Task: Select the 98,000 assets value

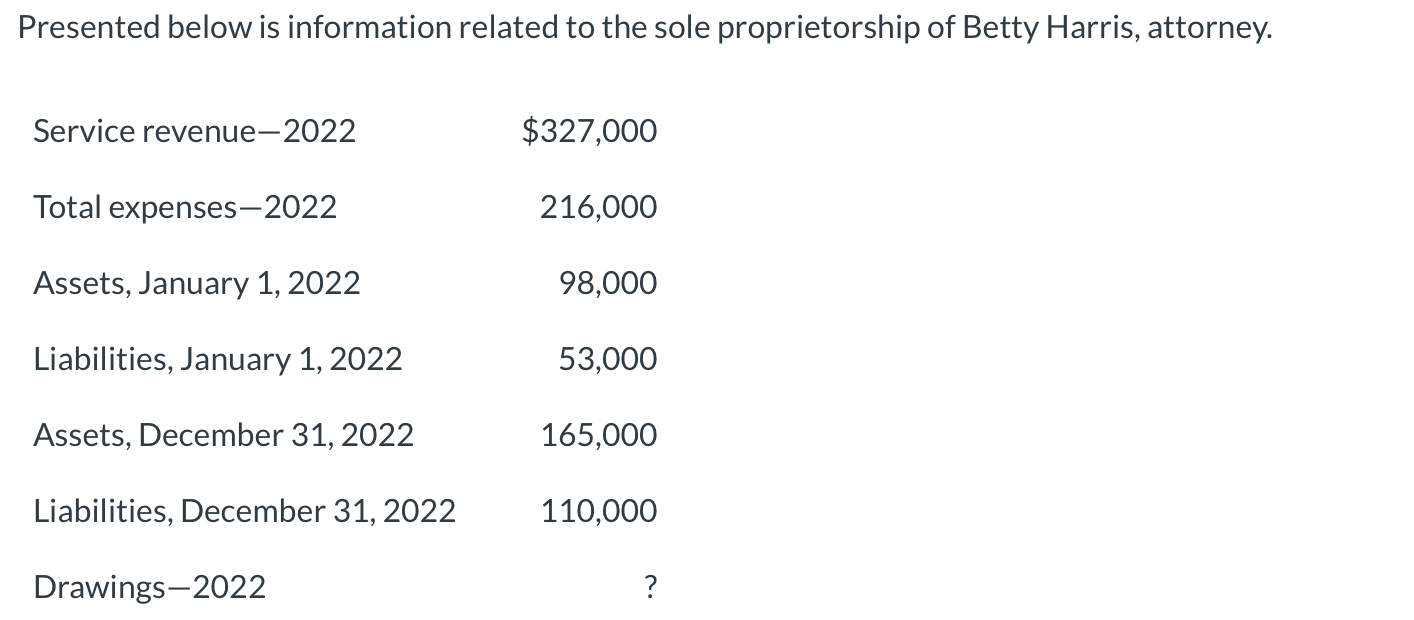Action: [608, 283]
